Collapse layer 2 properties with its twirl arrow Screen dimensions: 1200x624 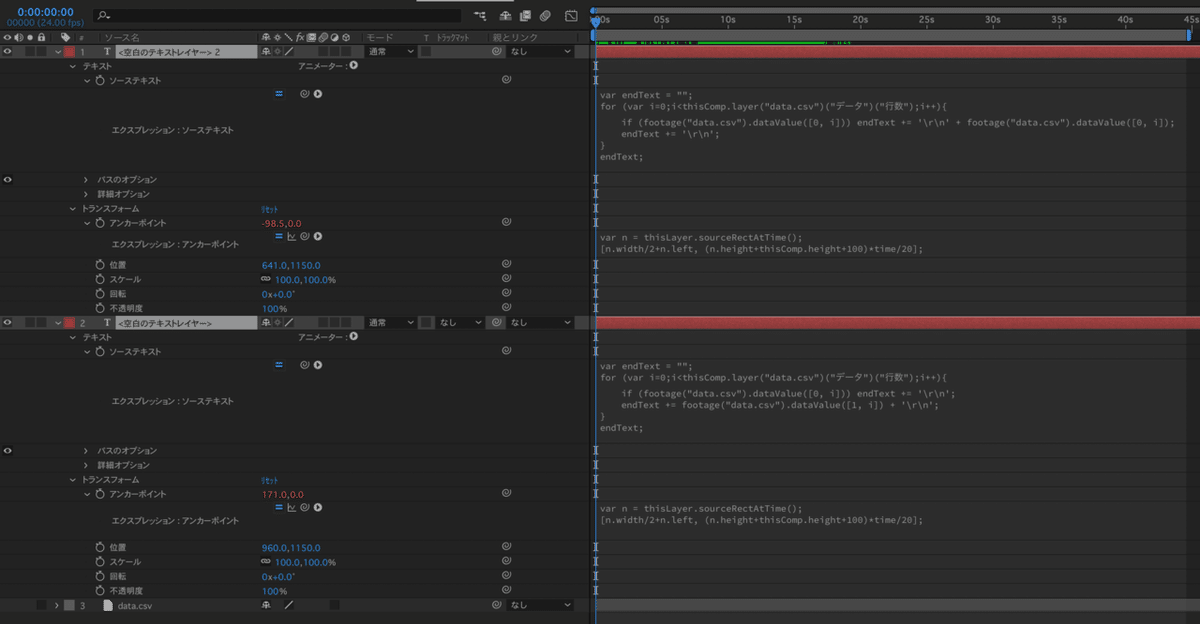pos(58,323)
